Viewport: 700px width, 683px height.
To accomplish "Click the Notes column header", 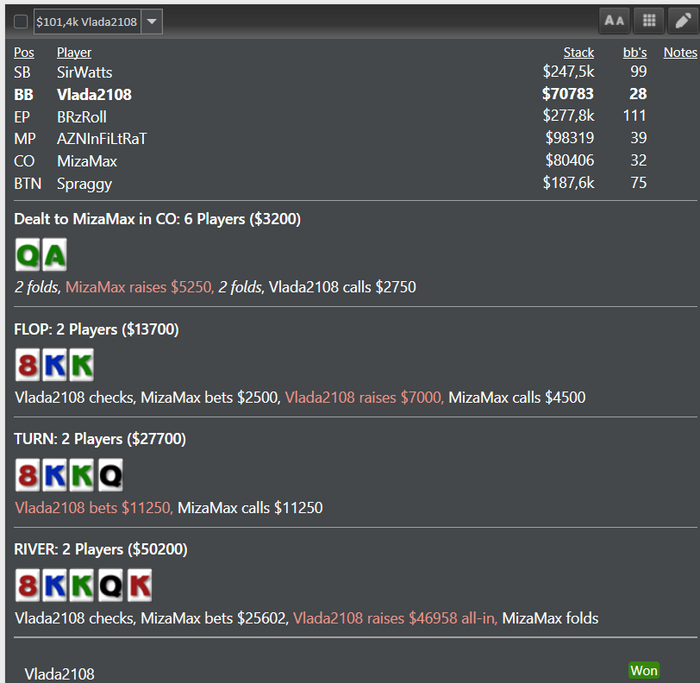I will point(680,53).
